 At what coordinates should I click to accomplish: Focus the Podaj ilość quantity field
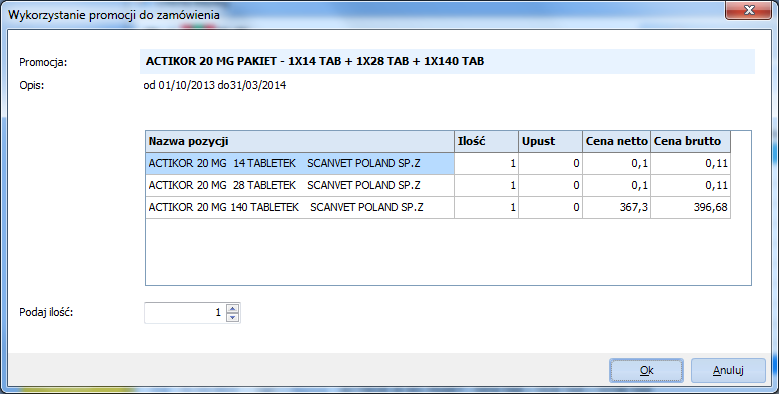[x=185, y=313]
